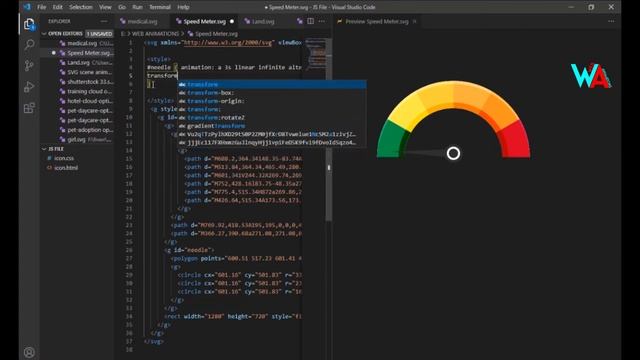This screenshot has height=360, width=640.
Task: Collapse the Open Editors section
Action: pos(44,33)
